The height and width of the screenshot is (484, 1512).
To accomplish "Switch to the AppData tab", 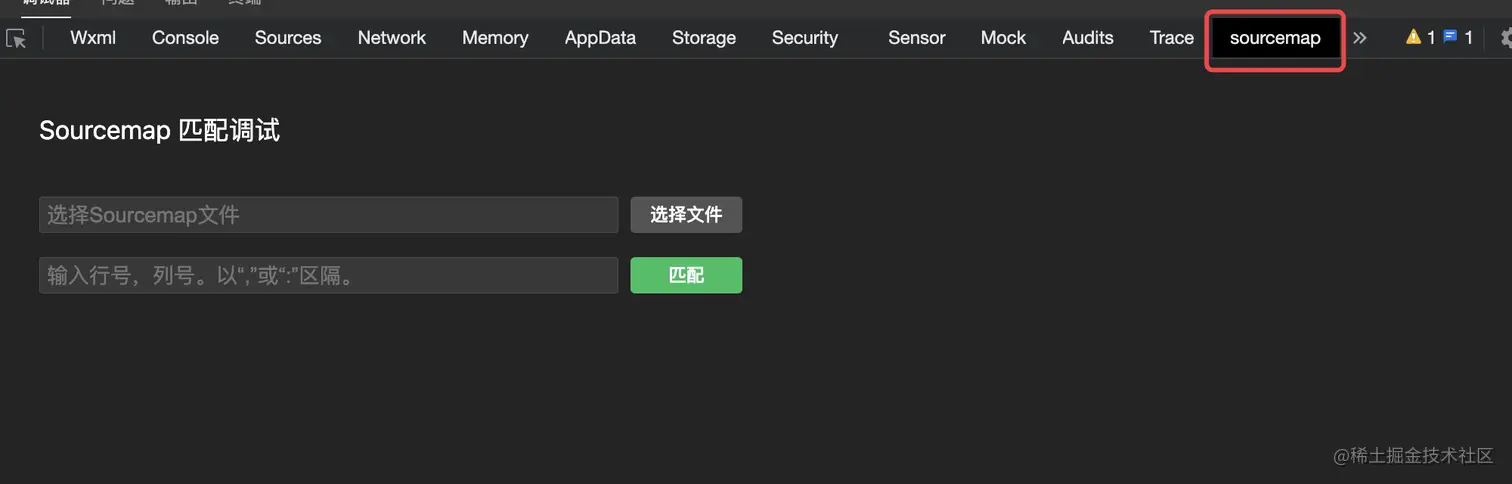I will (600, 38).
